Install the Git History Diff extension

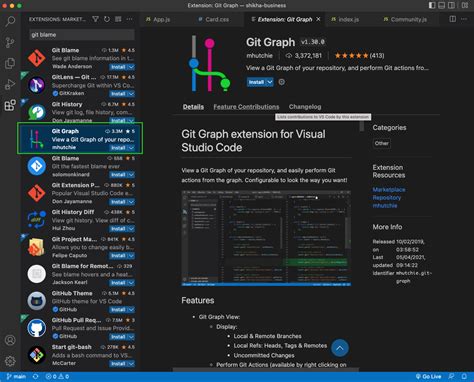[x=118, y=229]
